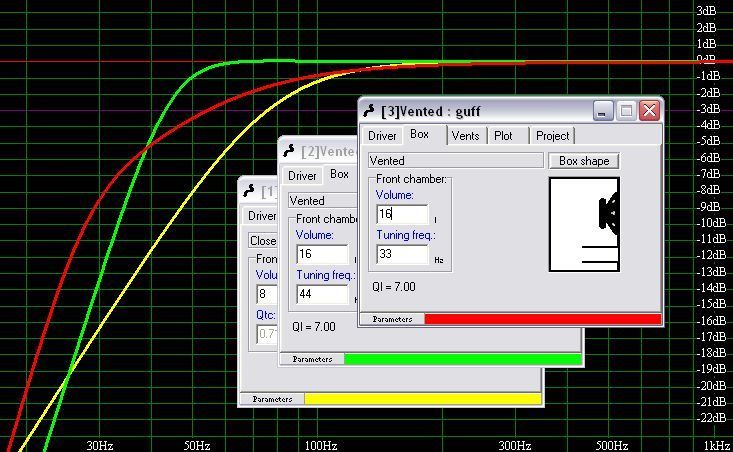Open the Plot tab
This screenshot has height=452, width=733.
(503, 136)
